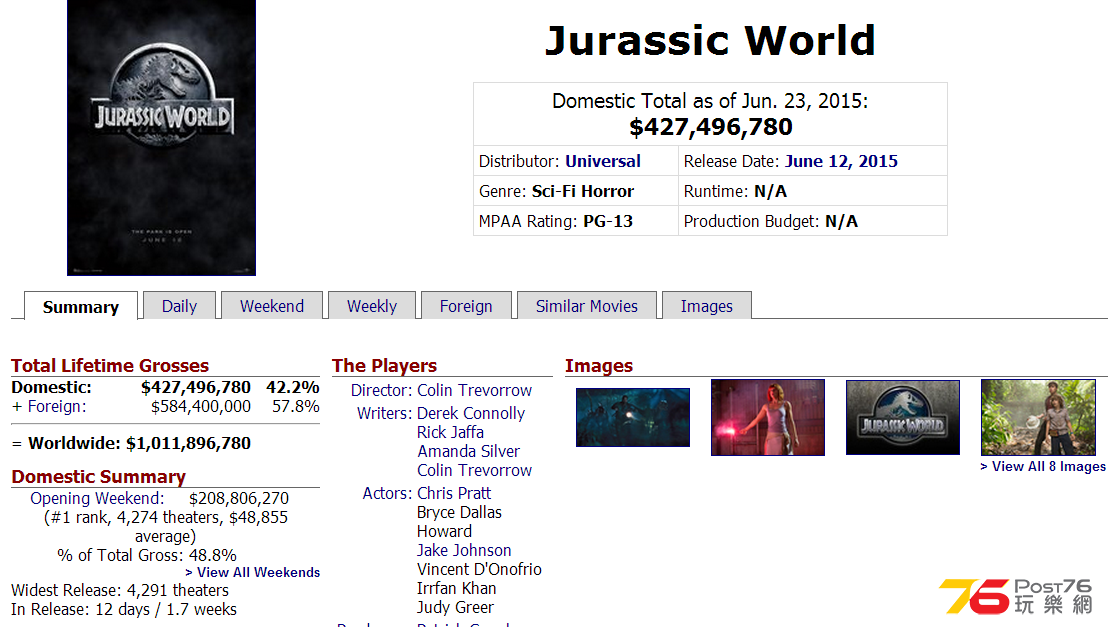The height and width of the screenshot is (627, 1109).
Task: Open the Weekly tab
Action: click(x=372, y=306)
